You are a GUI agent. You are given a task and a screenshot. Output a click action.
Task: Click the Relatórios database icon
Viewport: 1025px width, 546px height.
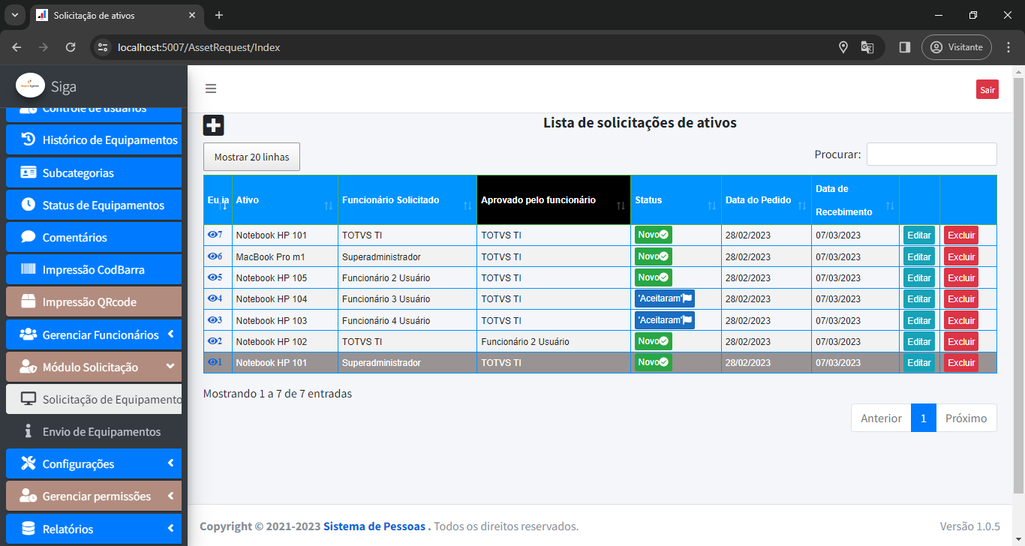tap(28, 528)
